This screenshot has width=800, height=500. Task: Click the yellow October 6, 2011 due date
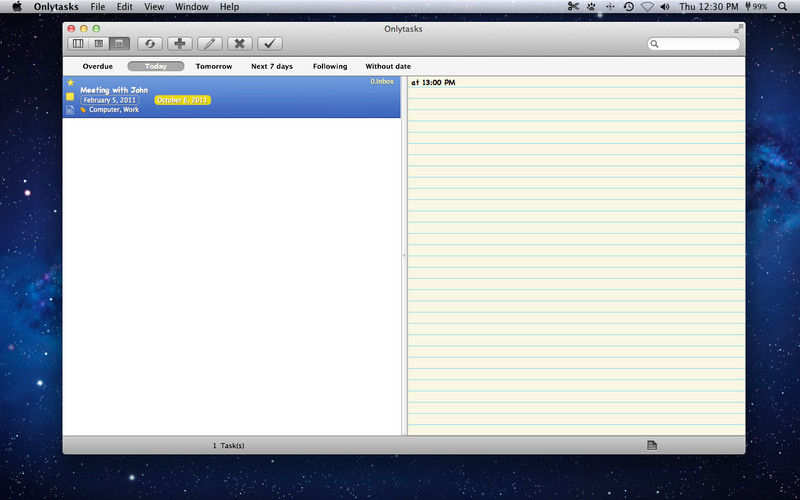(x=183, y=100)
